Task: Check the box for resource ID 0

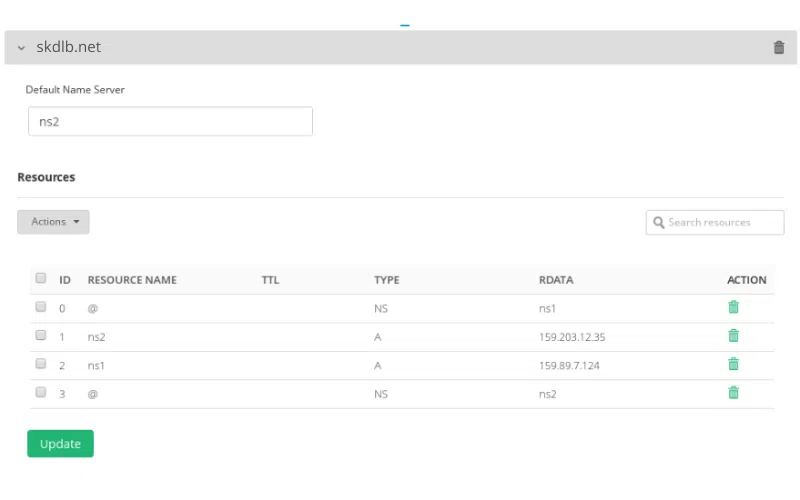Action: click(x=41, y=308)
